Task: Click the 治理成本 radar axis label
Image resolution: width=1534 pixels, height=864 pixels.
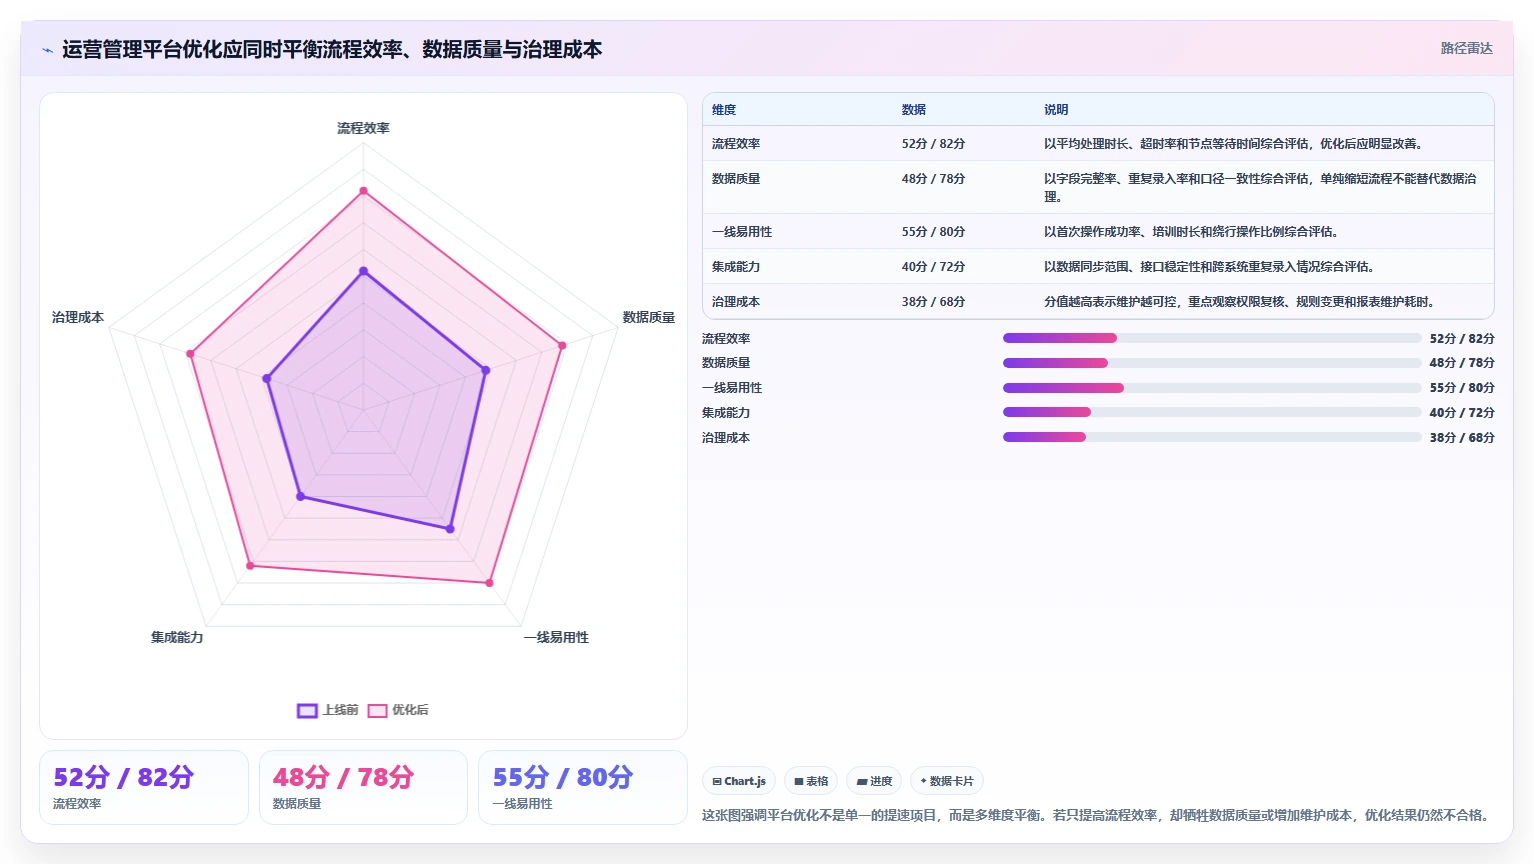Action: coord(78,317)
